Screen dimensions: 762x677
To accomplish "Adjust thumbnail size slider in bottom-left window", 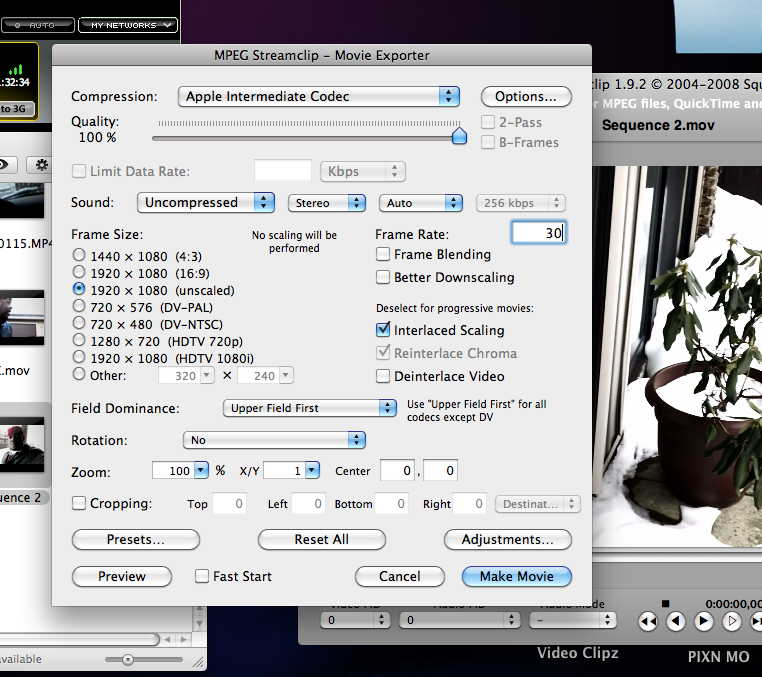I will pyautogui.click(x=128, y=660).
